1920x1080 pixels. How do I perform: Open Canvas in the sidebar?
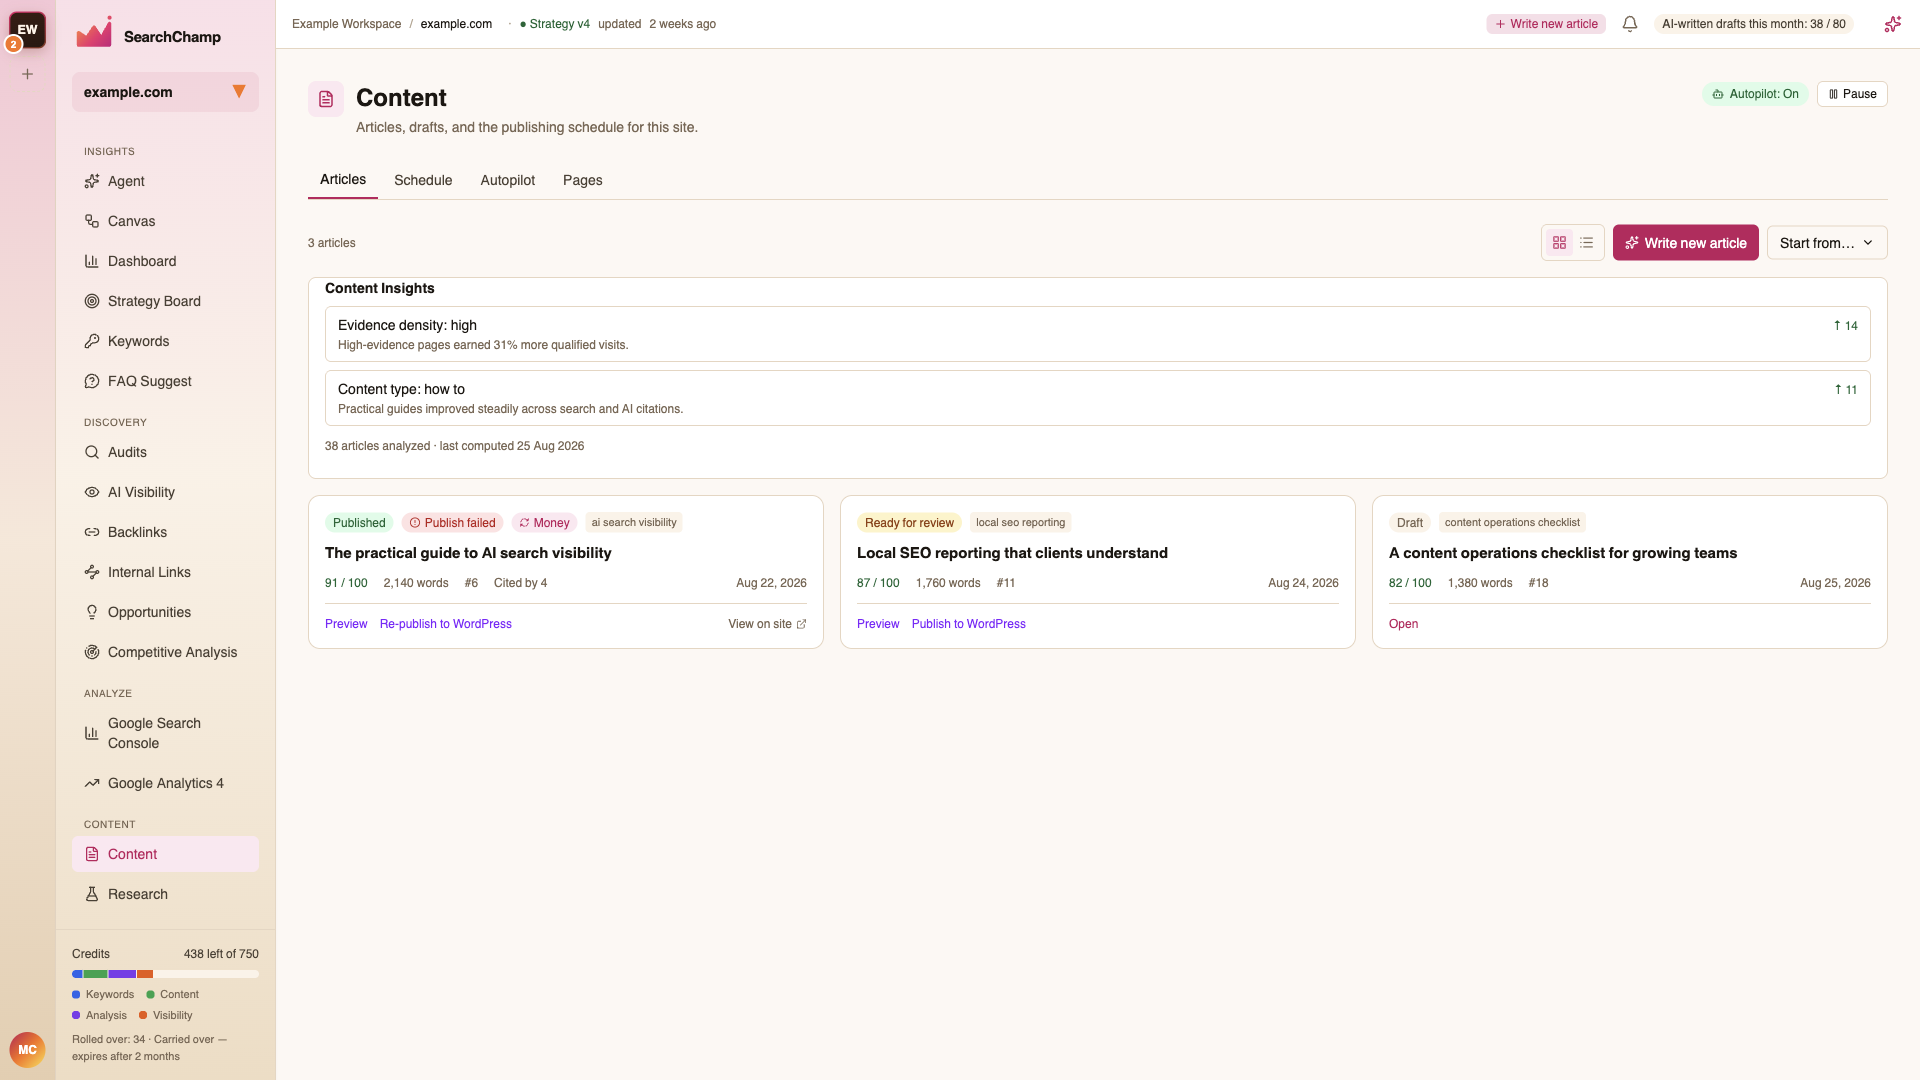(165, 221)
